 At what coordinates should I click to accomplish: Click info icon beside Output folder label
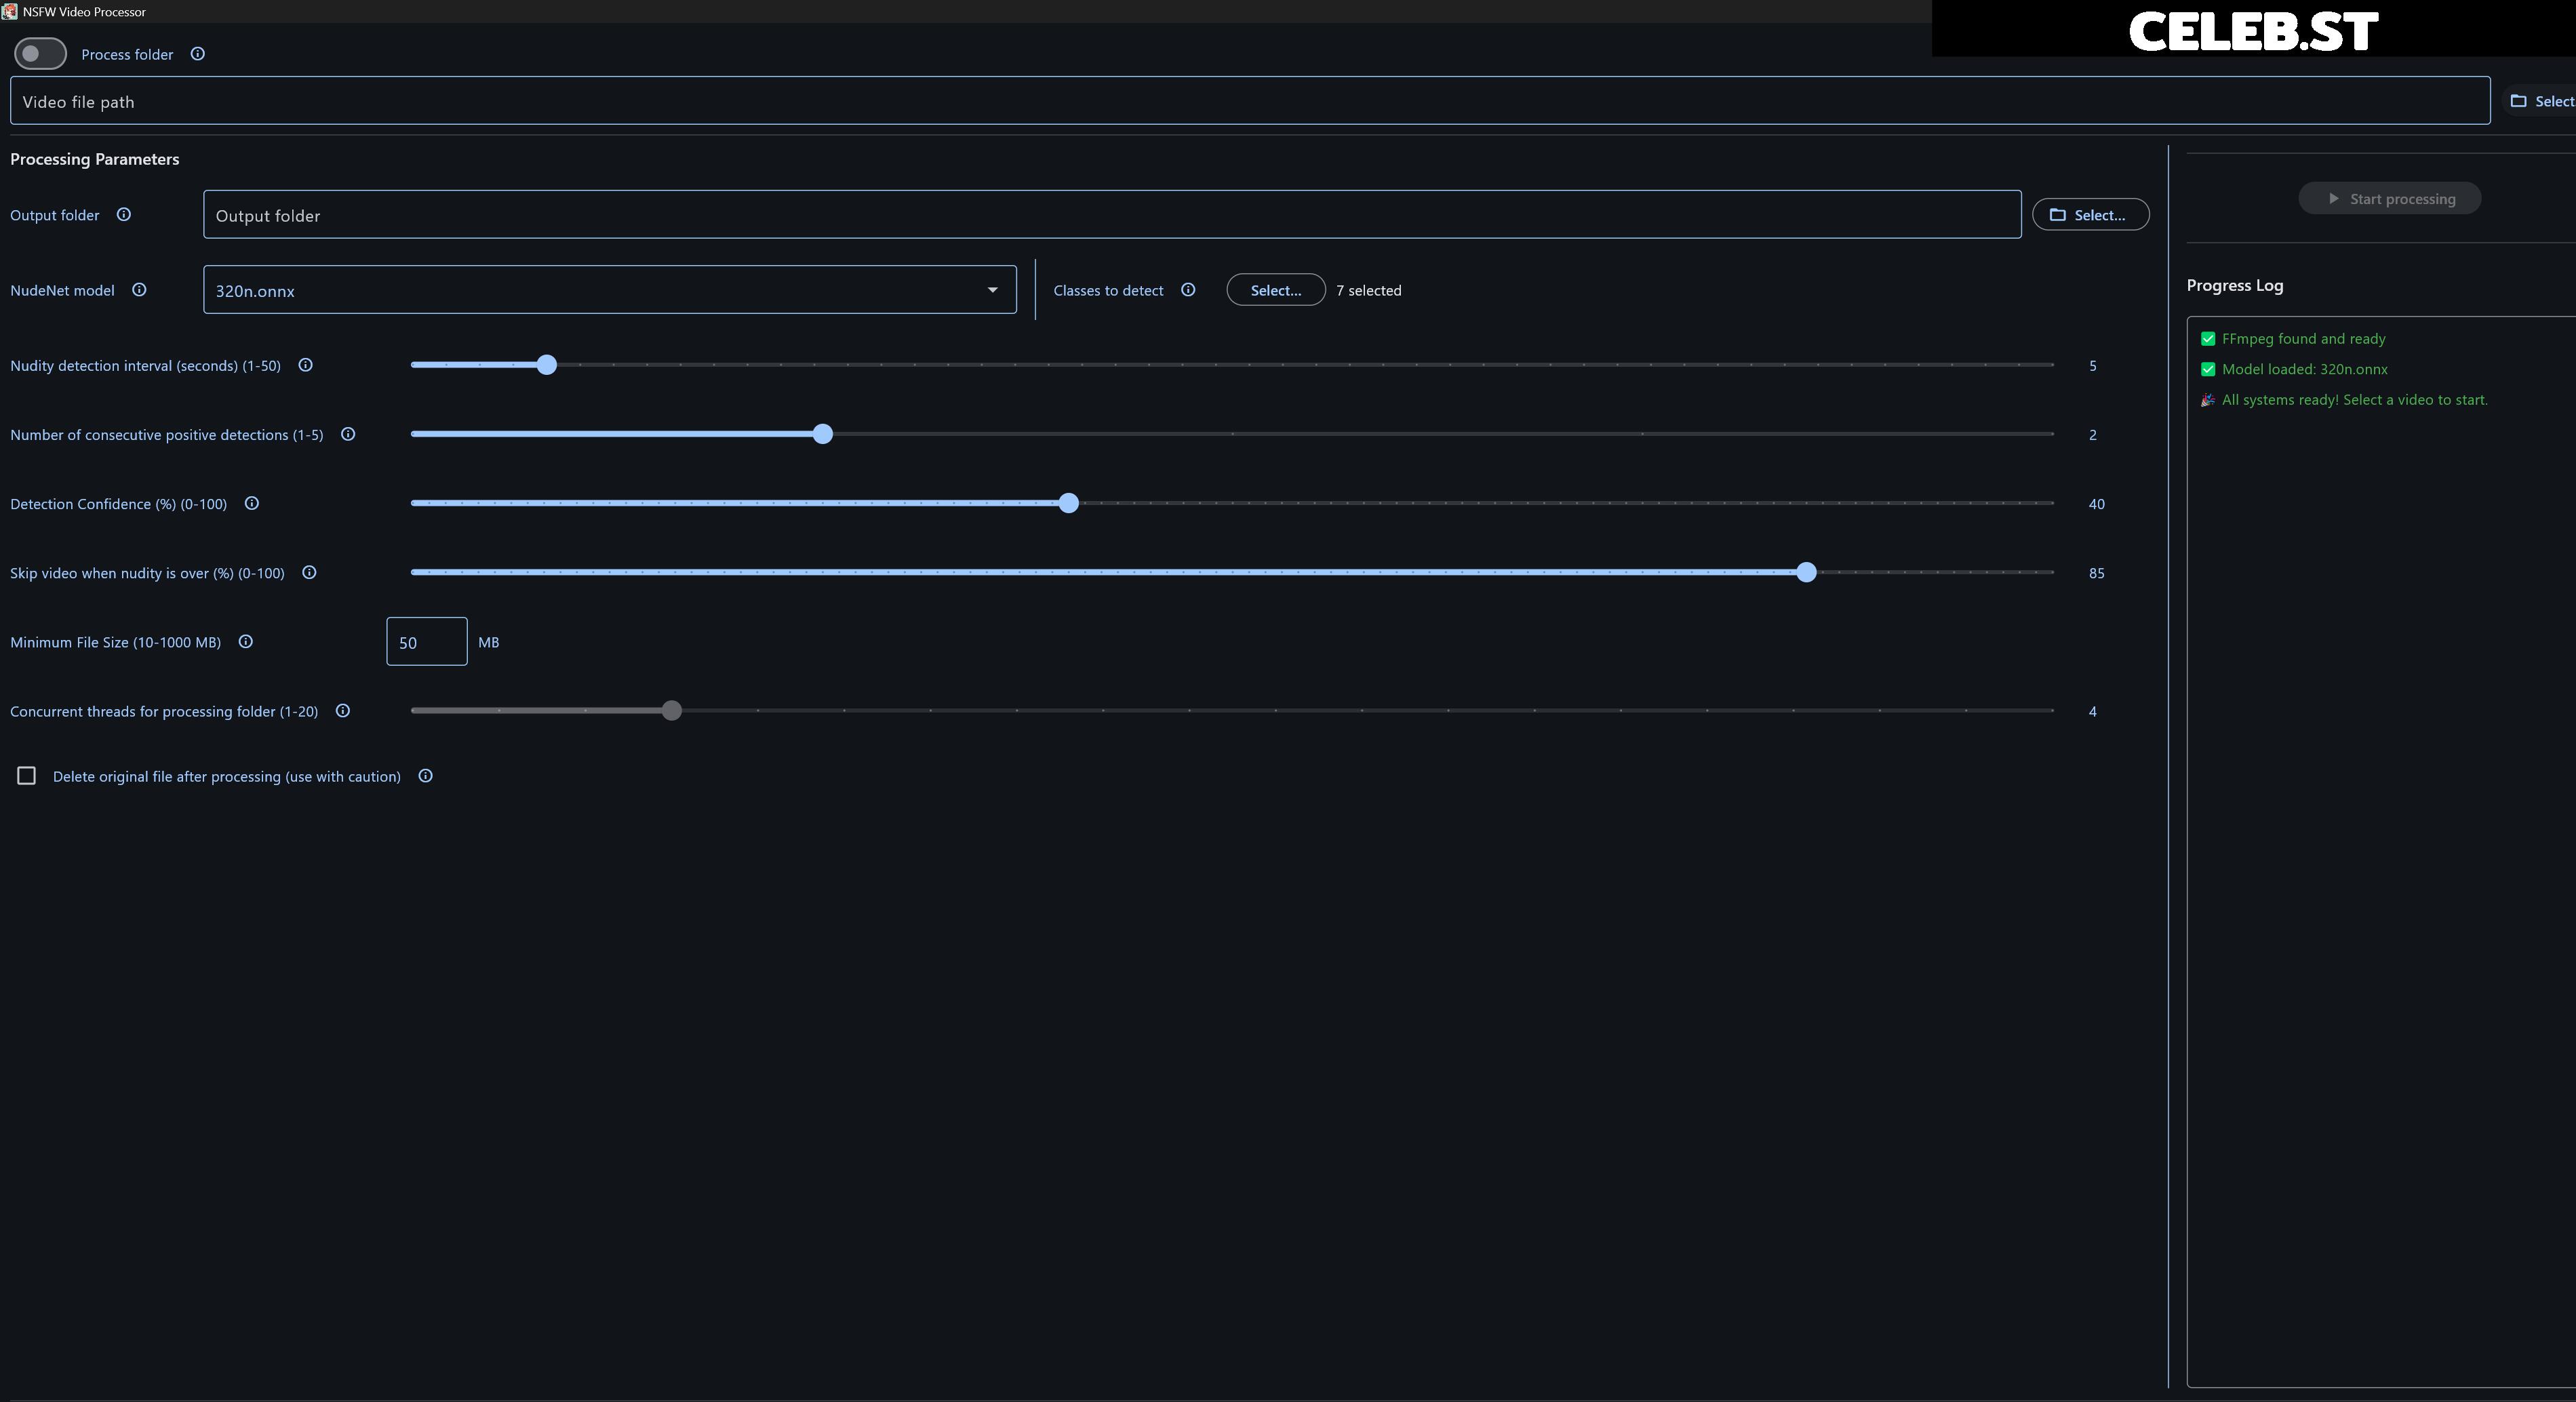pos(124,214)
